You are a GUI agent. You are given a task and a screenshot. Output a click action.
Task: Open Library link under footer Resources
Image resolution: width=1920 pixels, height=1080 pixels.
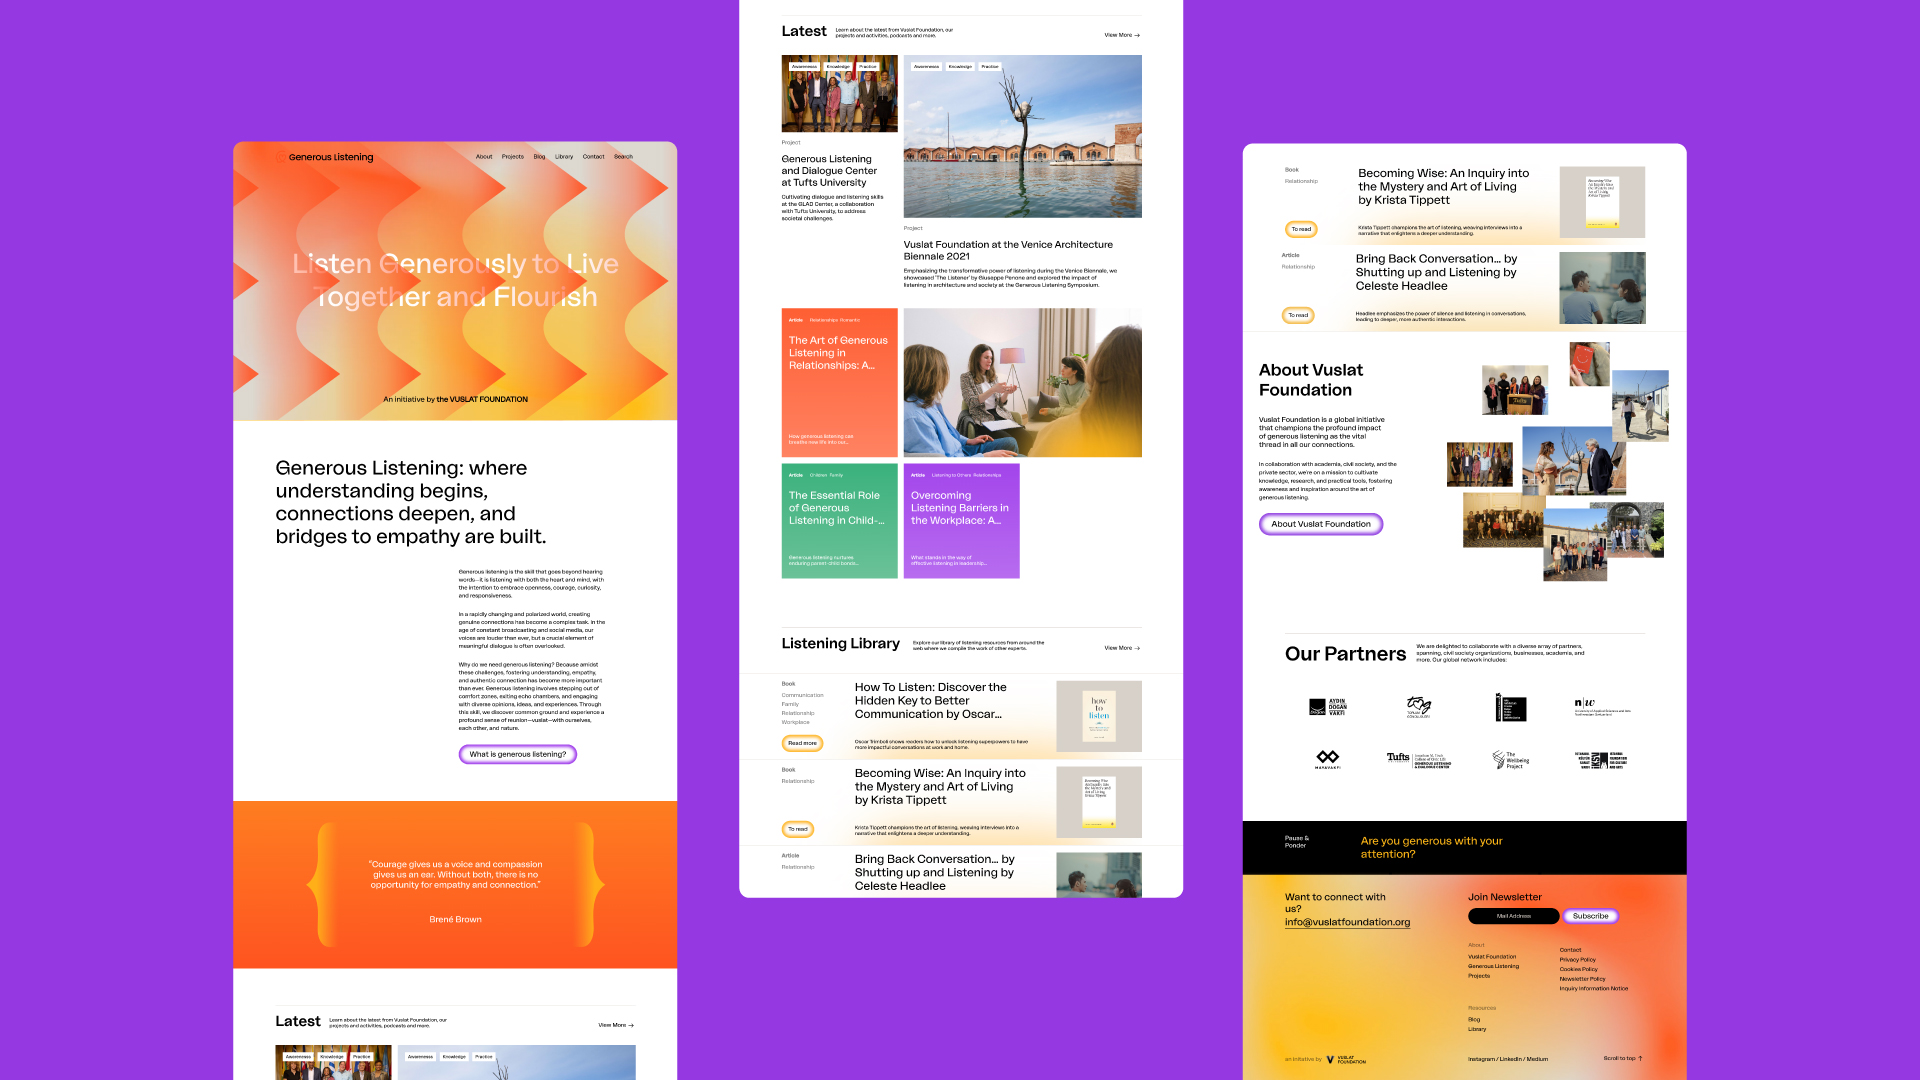point(1477,1029)
